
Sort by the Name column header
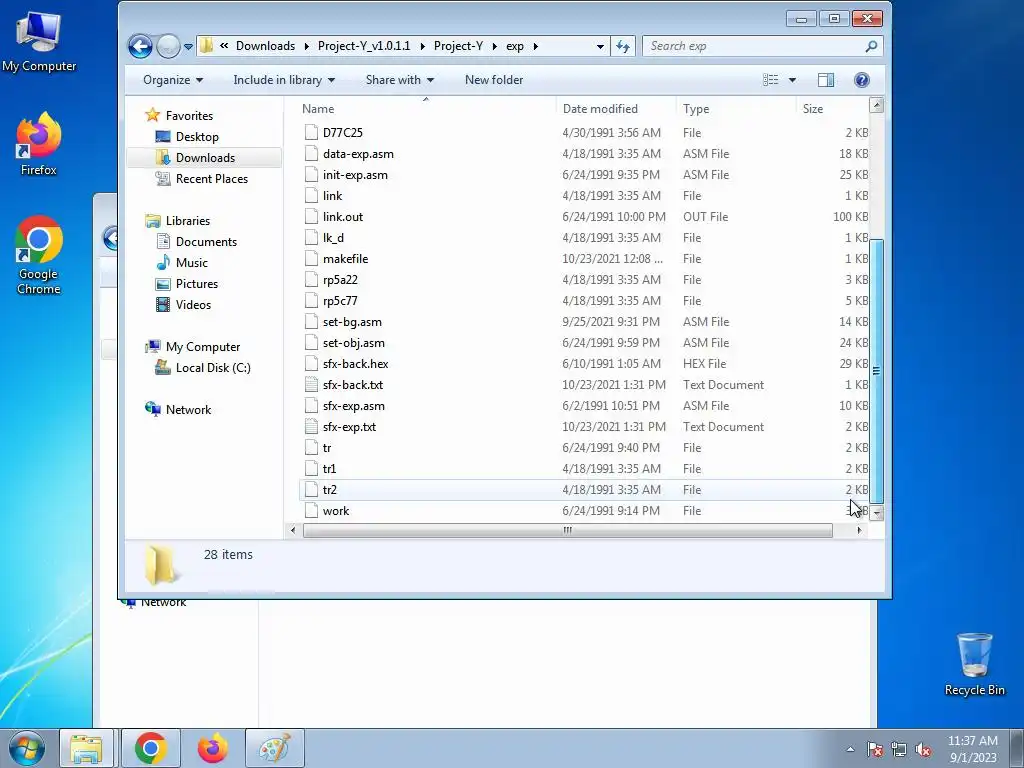(318, 109)
